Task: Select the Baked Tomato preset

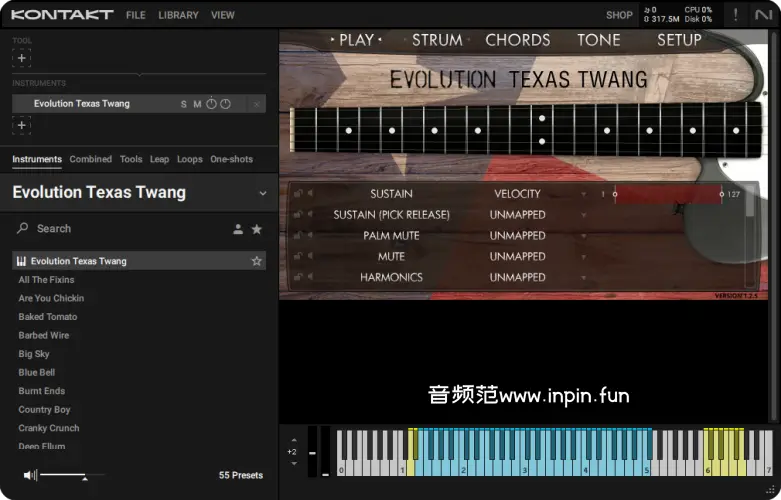Action: coord(48,317)
